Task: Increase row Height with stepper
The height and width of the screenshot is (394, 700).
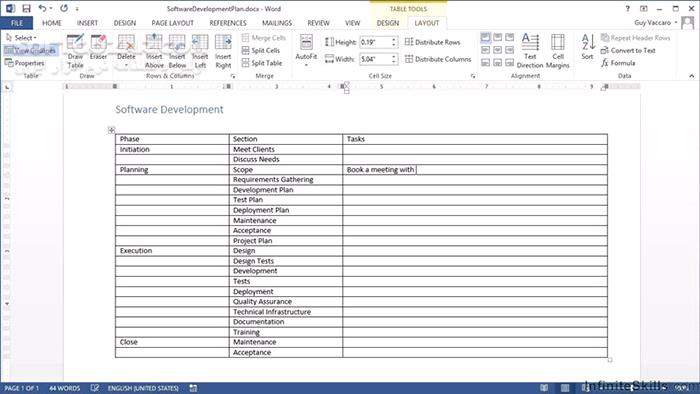Action: [x=394, y=40]
